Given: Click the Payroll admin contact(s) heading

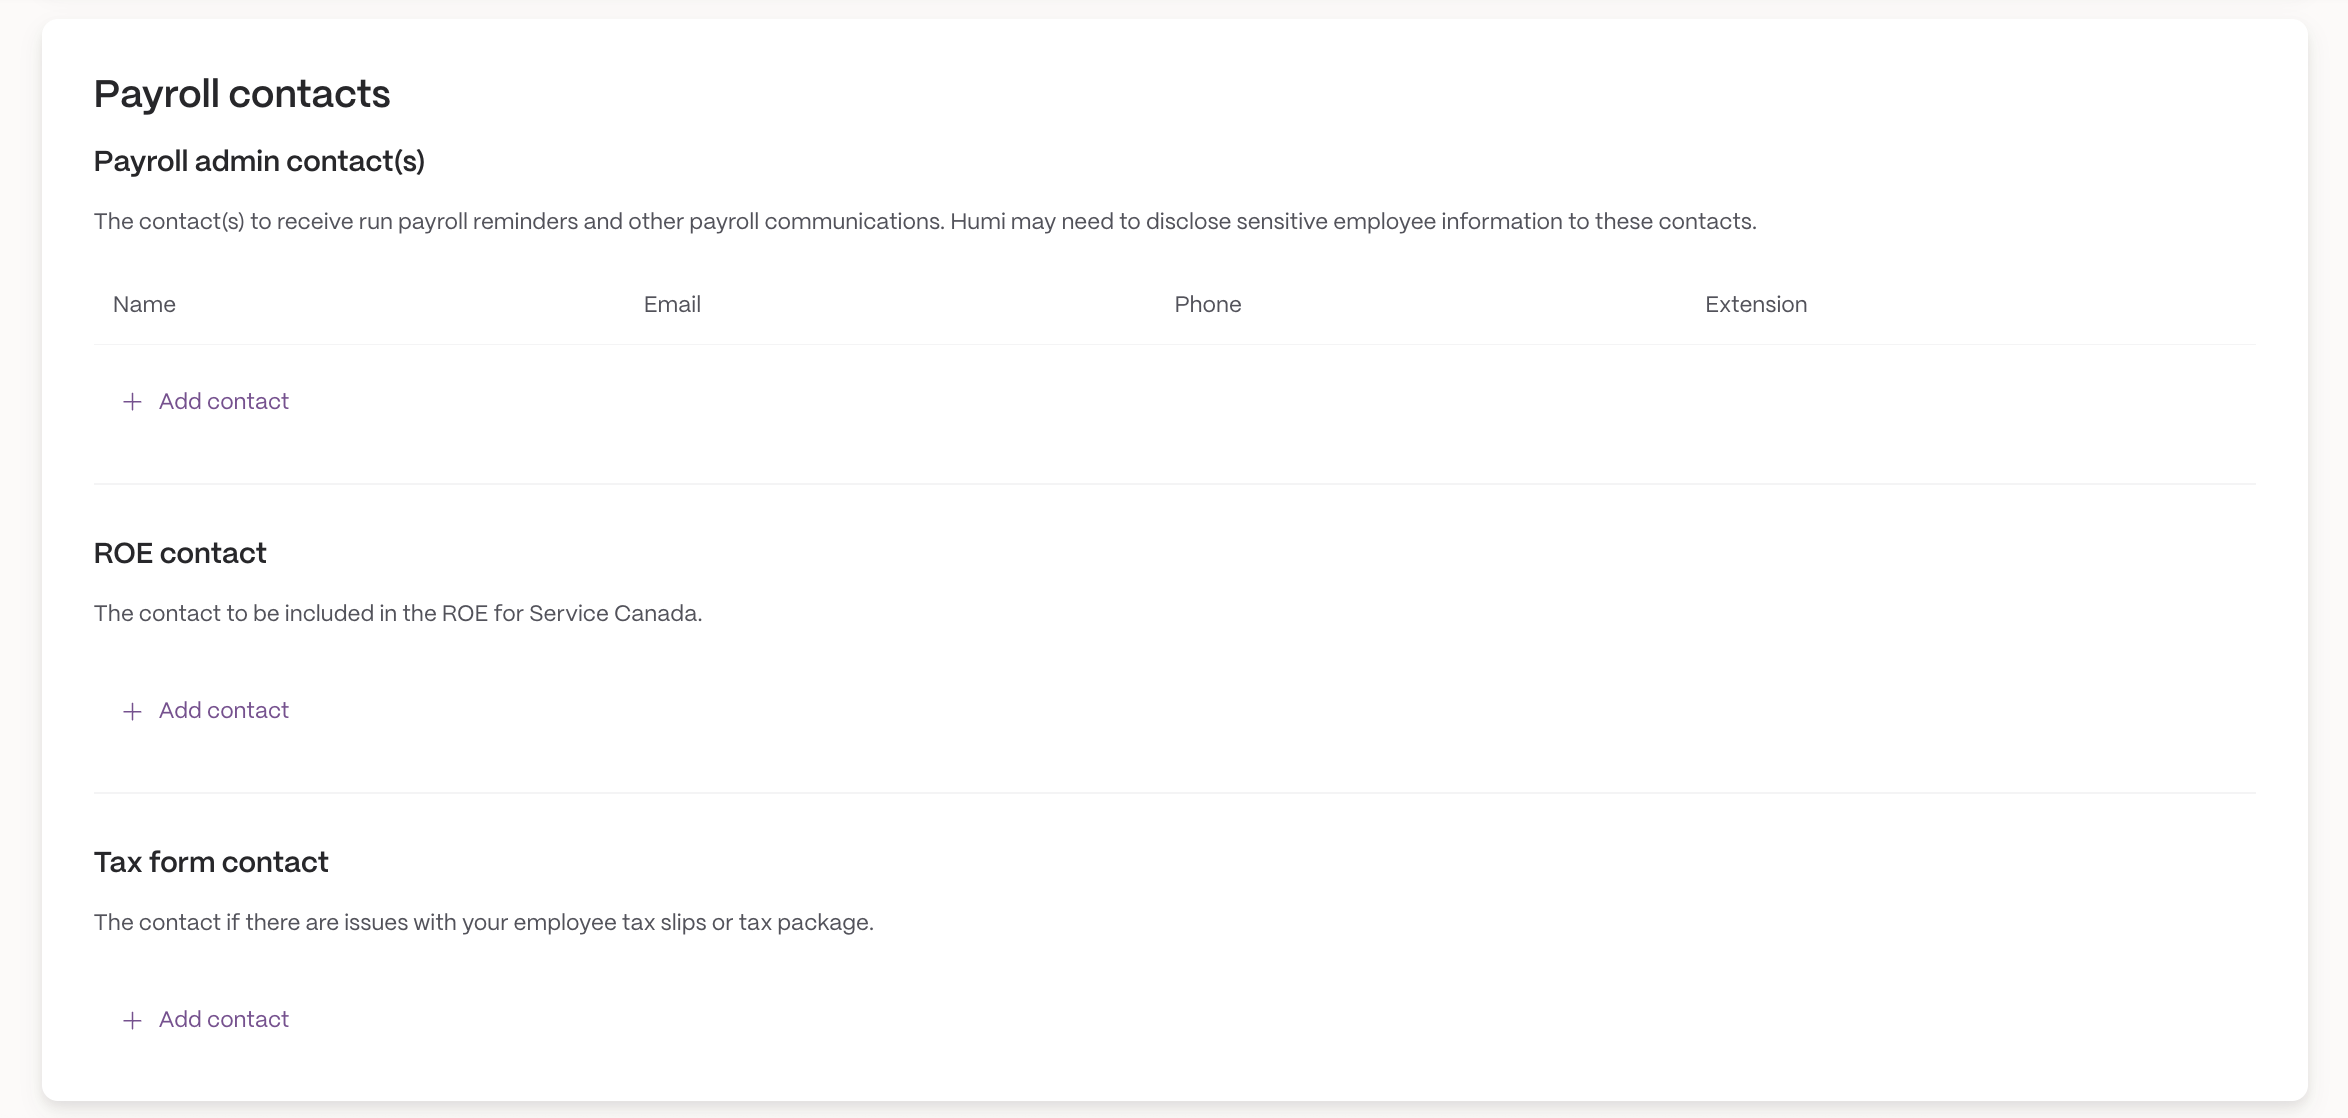Looking at the screenshot, I should pyautogui.click(x=259, y=161).
